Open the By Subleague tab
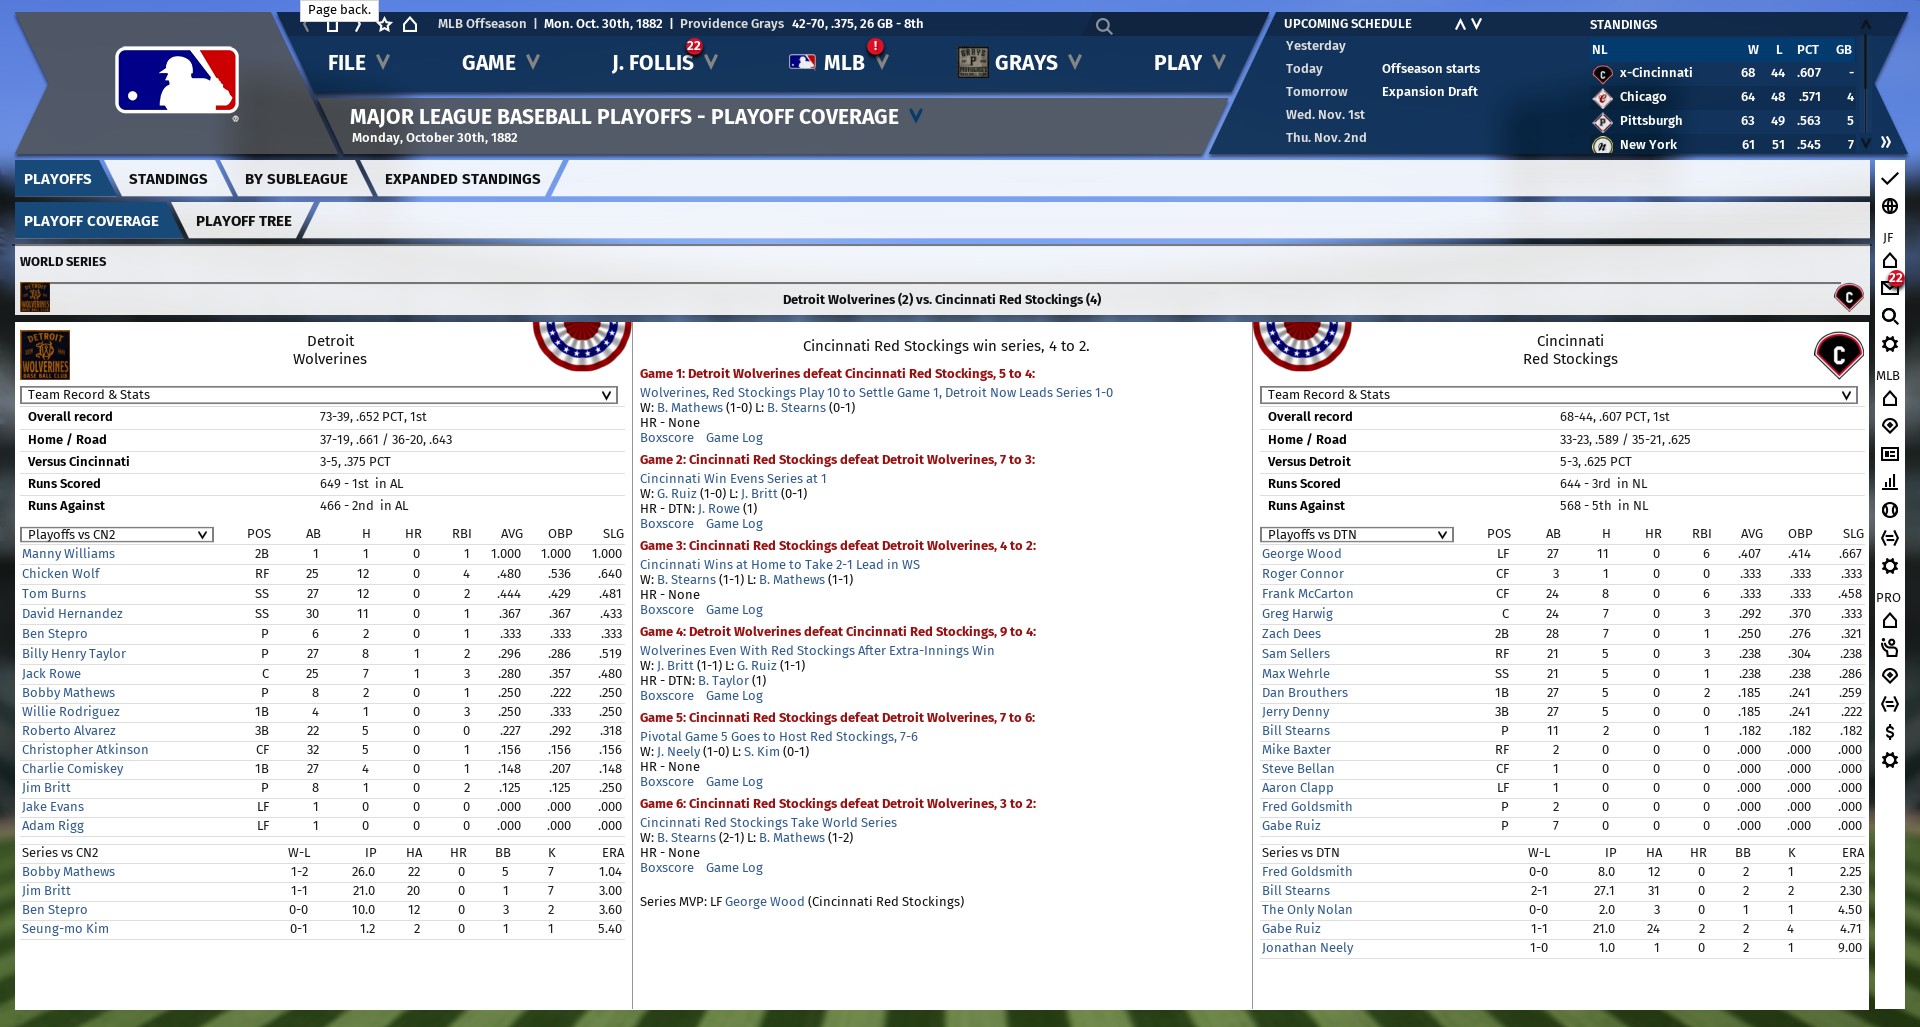Screen dimensions: 1920x1027 pos(296,179)
